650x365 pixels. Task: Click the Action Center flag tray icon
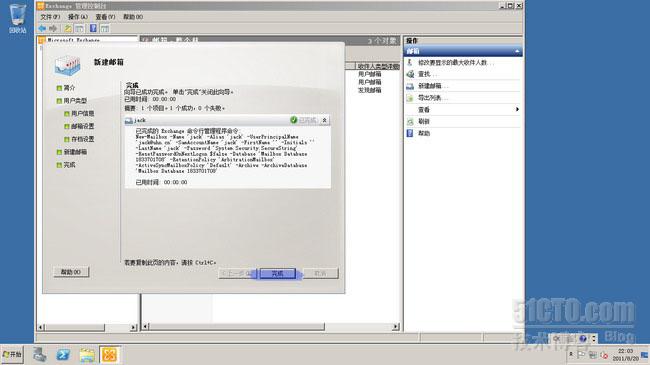pos(581,355)
